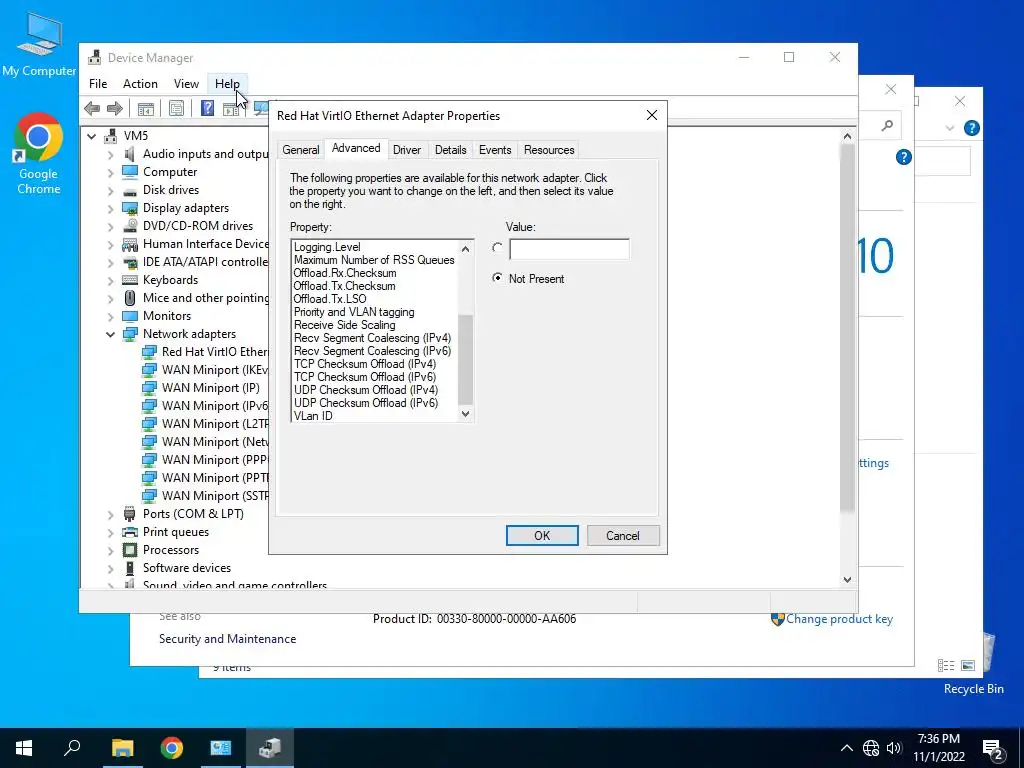The width and height of the screenshot is (1024, 768).
Task: Click the show/hide action pane toolbar icon
Action: [x=230, y=108]
